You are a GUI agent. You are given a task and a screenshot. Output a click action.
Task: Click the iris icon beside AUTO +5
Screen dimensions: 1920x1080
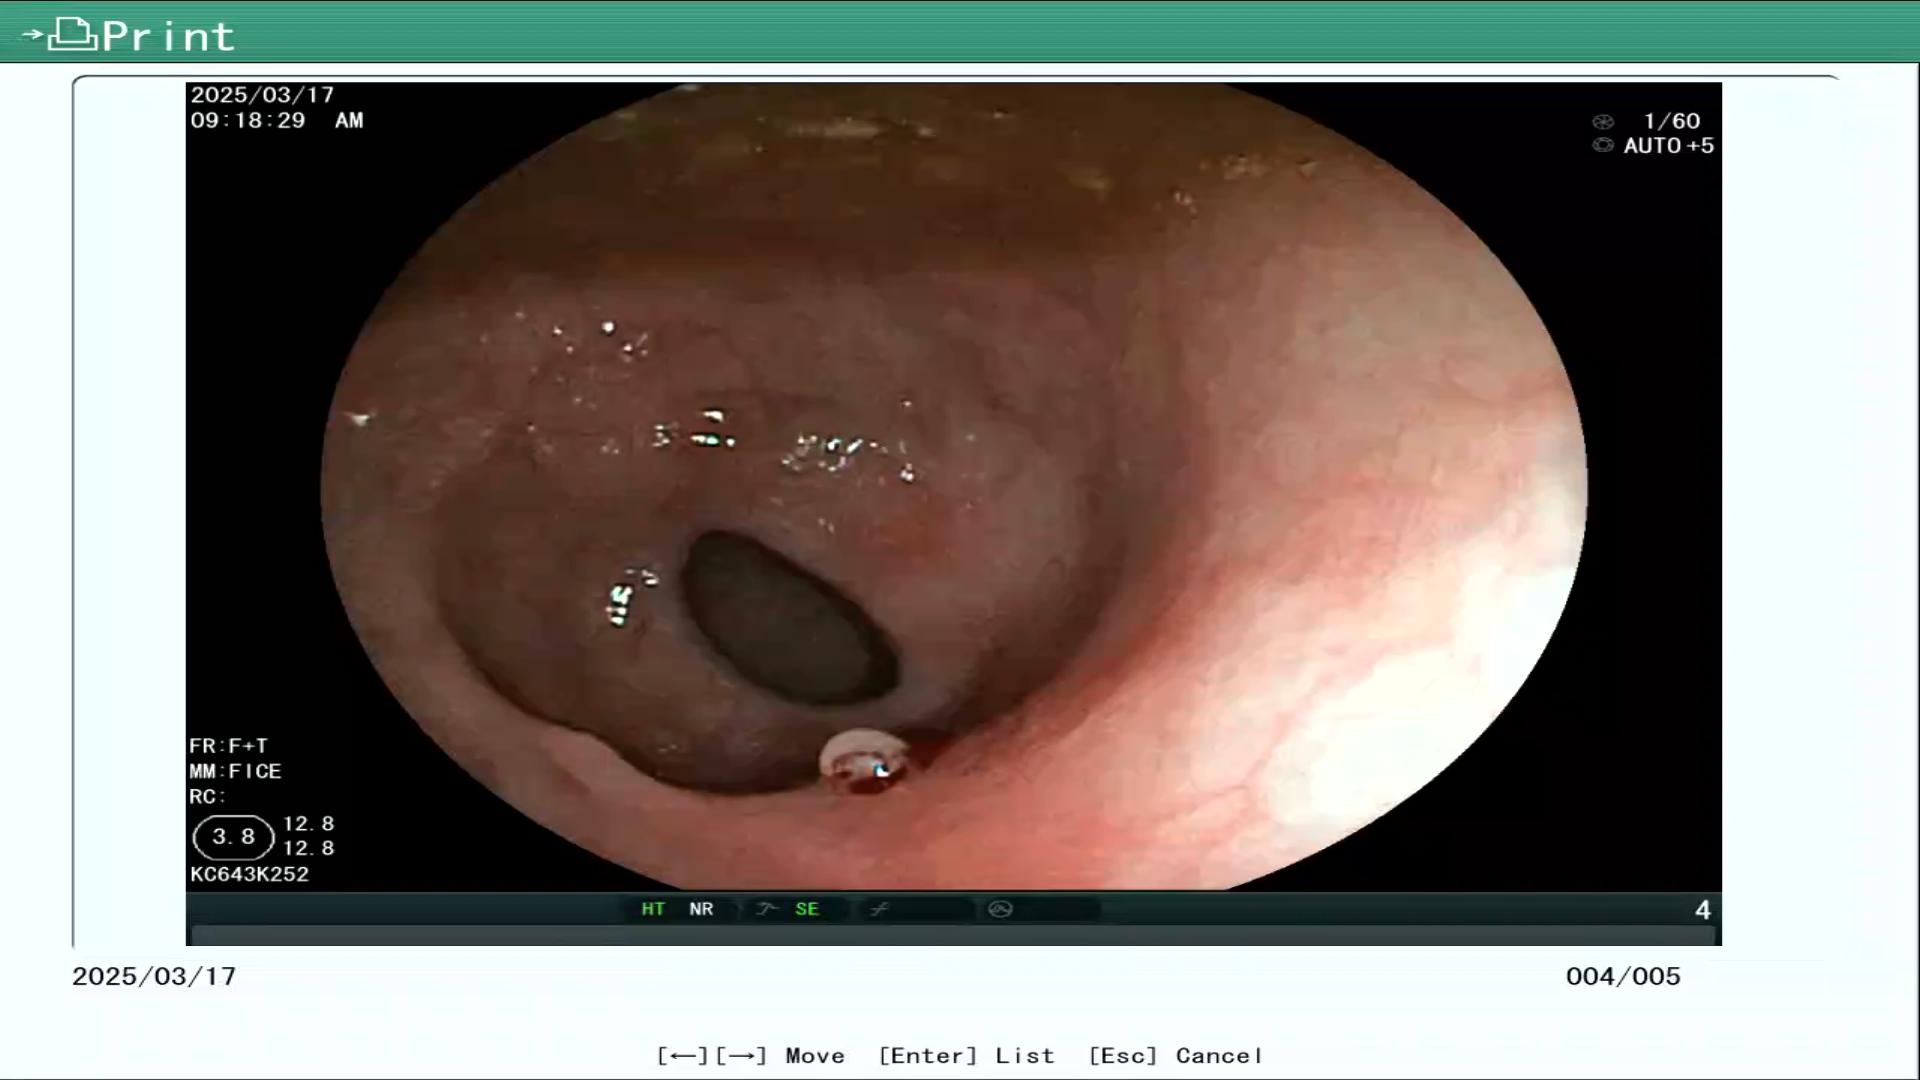pyautogui.click(x=1603, y=146)
